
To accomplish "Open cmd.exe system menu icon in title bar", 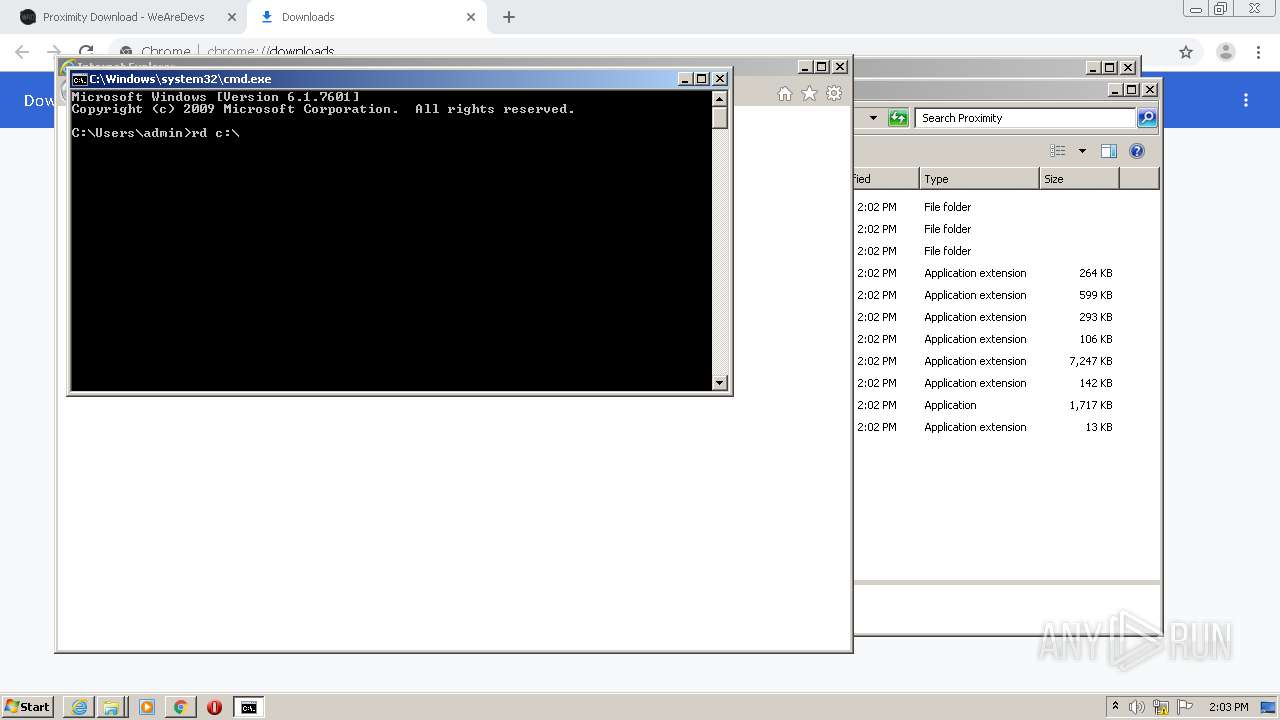I will (x=79, y=79).
